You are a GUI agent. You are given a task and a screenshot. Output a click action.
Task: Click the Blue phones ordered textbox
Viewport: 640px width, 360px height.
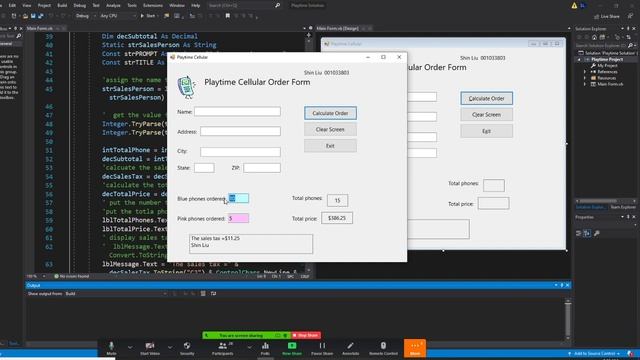(238, 198)
